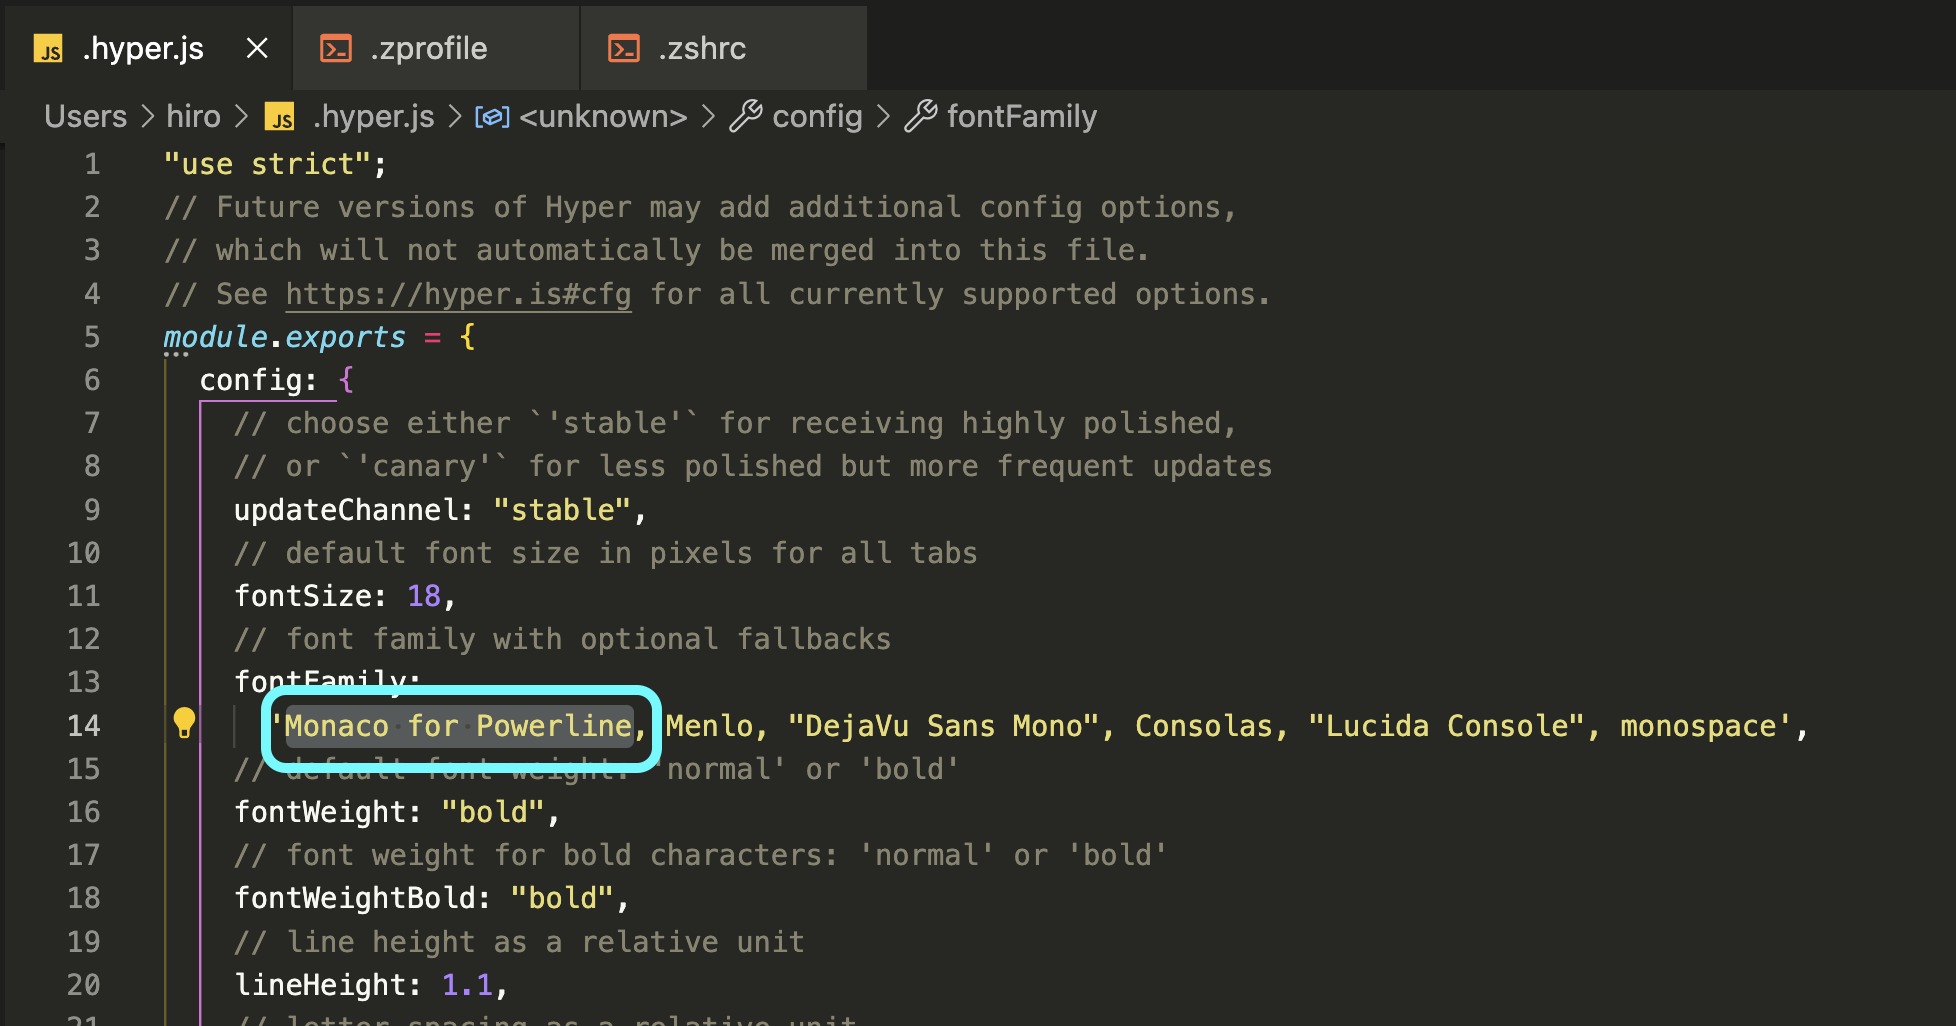Click line number 1 in the gutter
The height and width of the screenshot is (1026, 1956).
click(x=92, y=164)
